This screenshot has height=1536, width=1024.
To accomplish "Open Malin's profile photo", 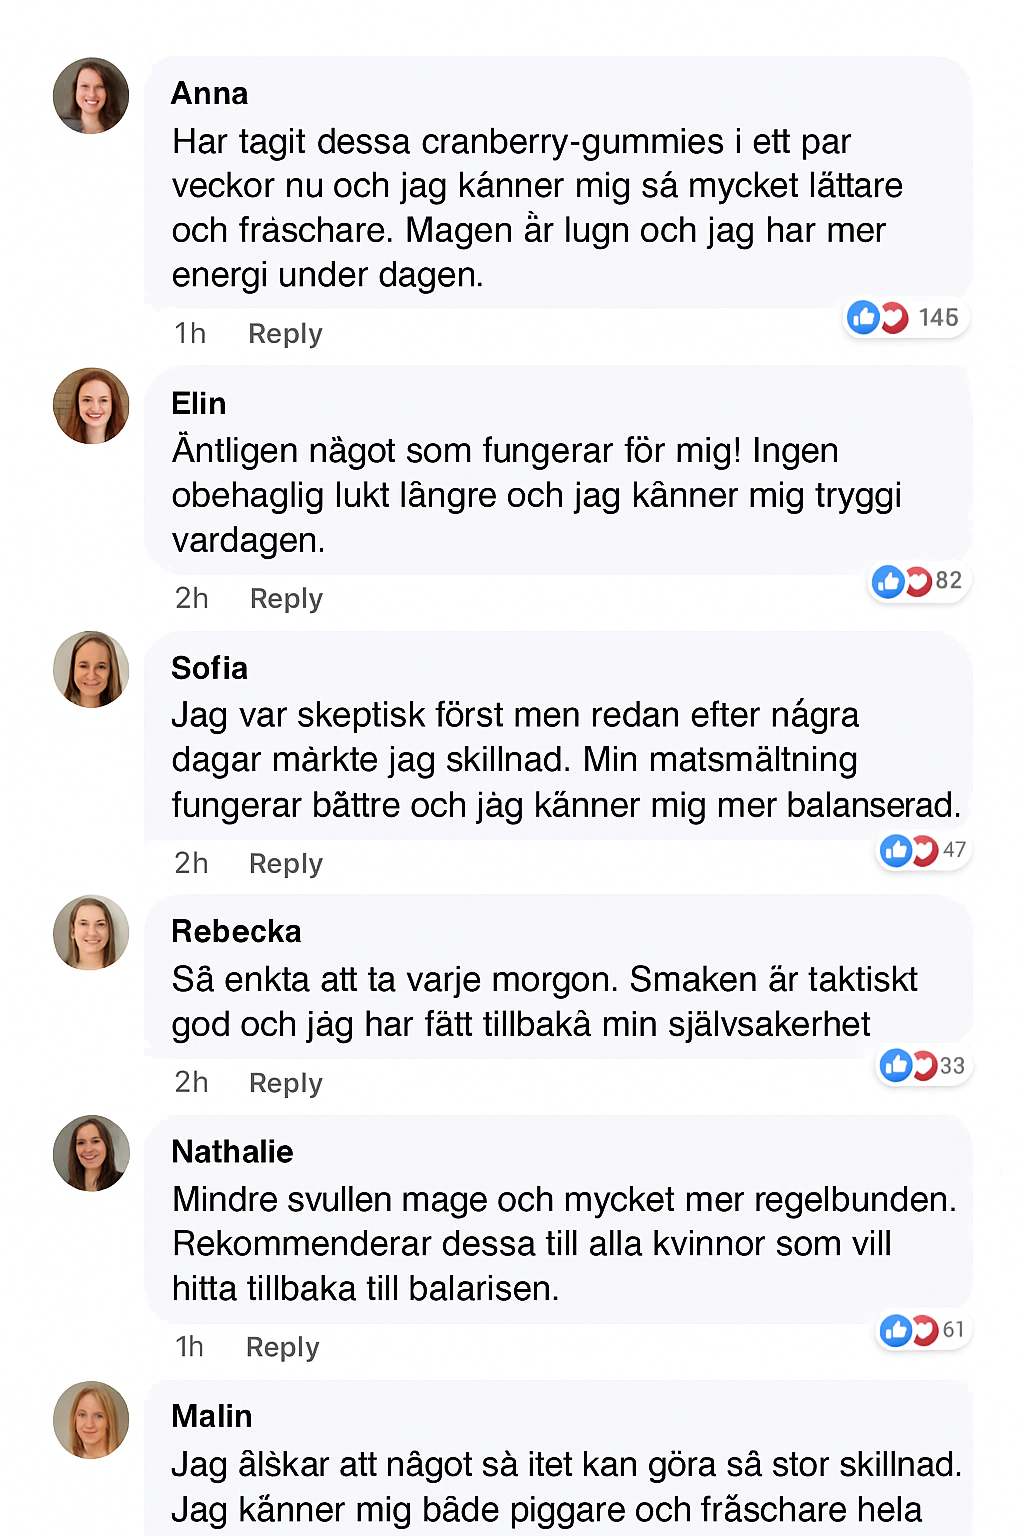I will [91, 1419].
